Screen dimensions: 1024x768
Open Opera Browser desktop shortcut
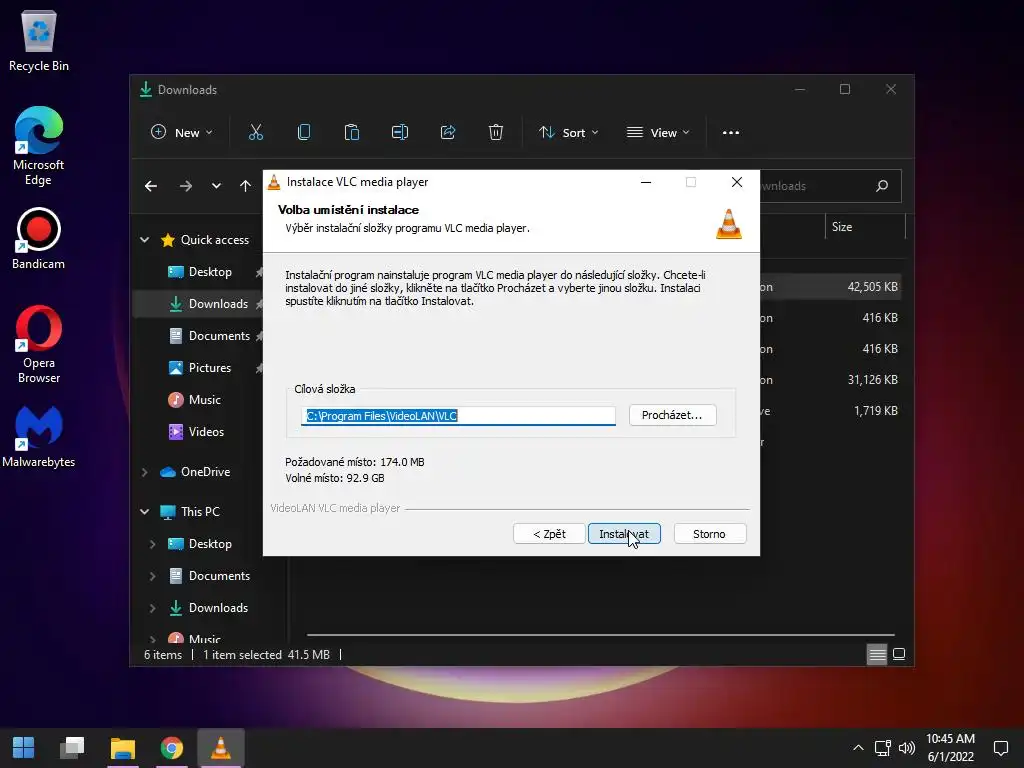click(39, 345)
